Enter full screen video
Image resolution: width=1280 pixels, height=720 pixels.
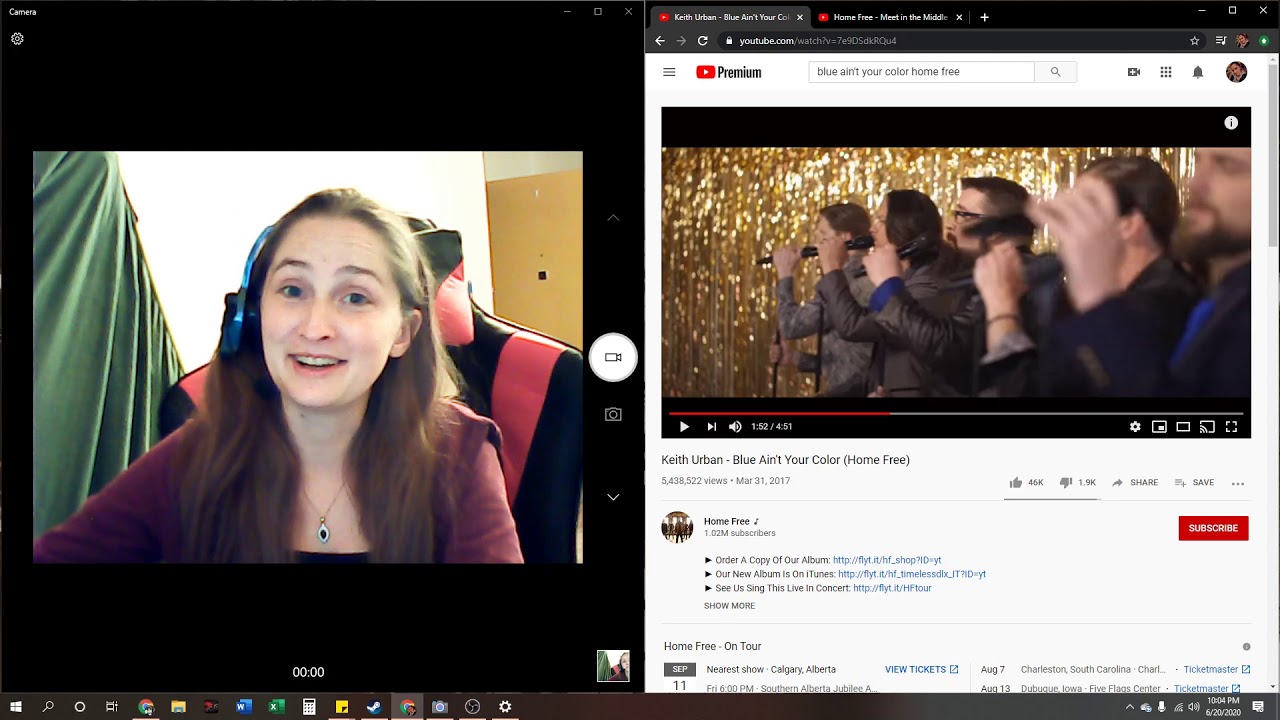pos(1231,427)
